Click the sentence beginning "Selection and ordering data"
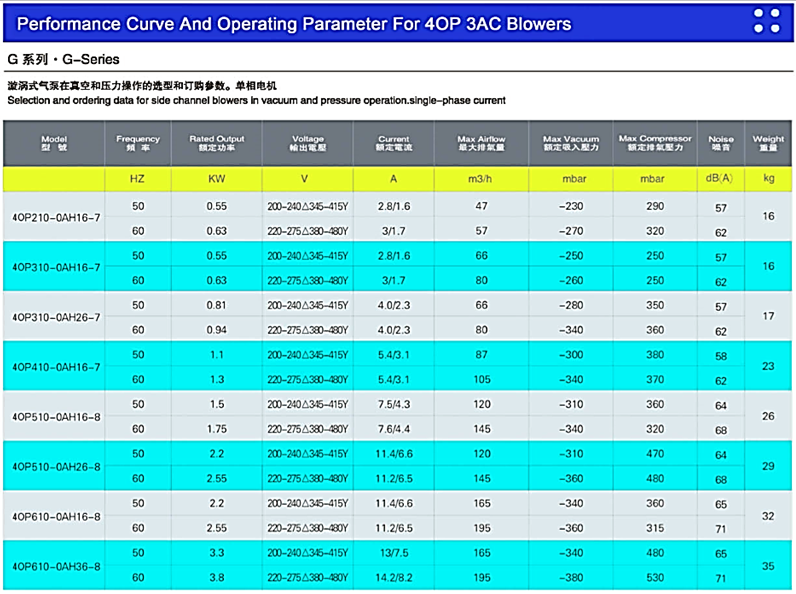 (x=256, y=101)
